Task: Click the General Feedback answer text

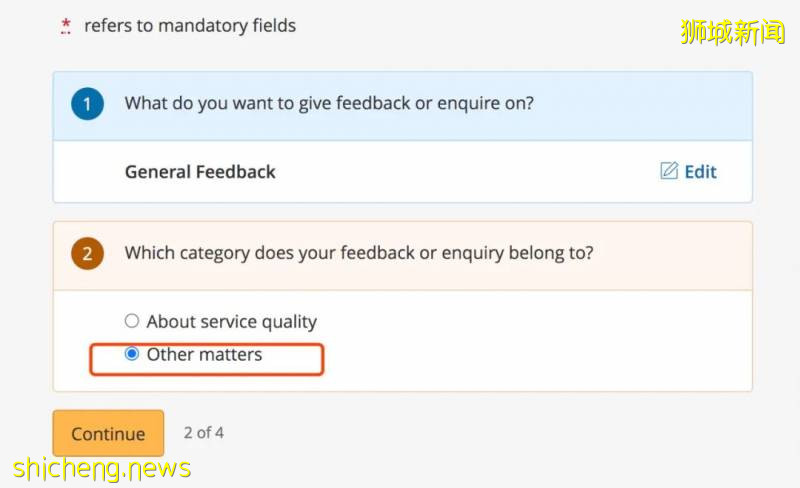Action: click(200, 171)
